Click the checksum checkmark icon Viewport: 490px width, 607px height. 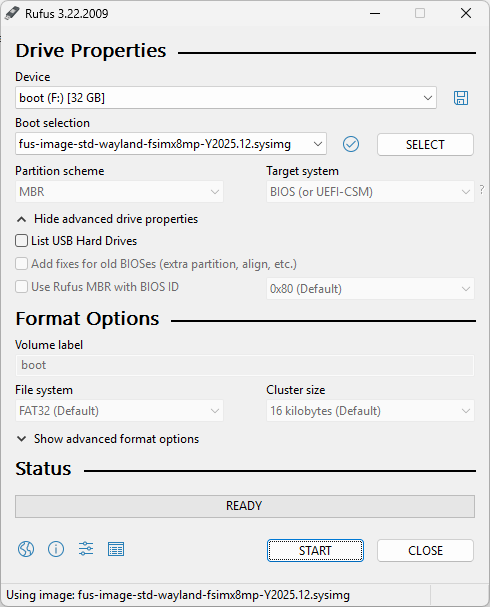click(x=351, y=144)
